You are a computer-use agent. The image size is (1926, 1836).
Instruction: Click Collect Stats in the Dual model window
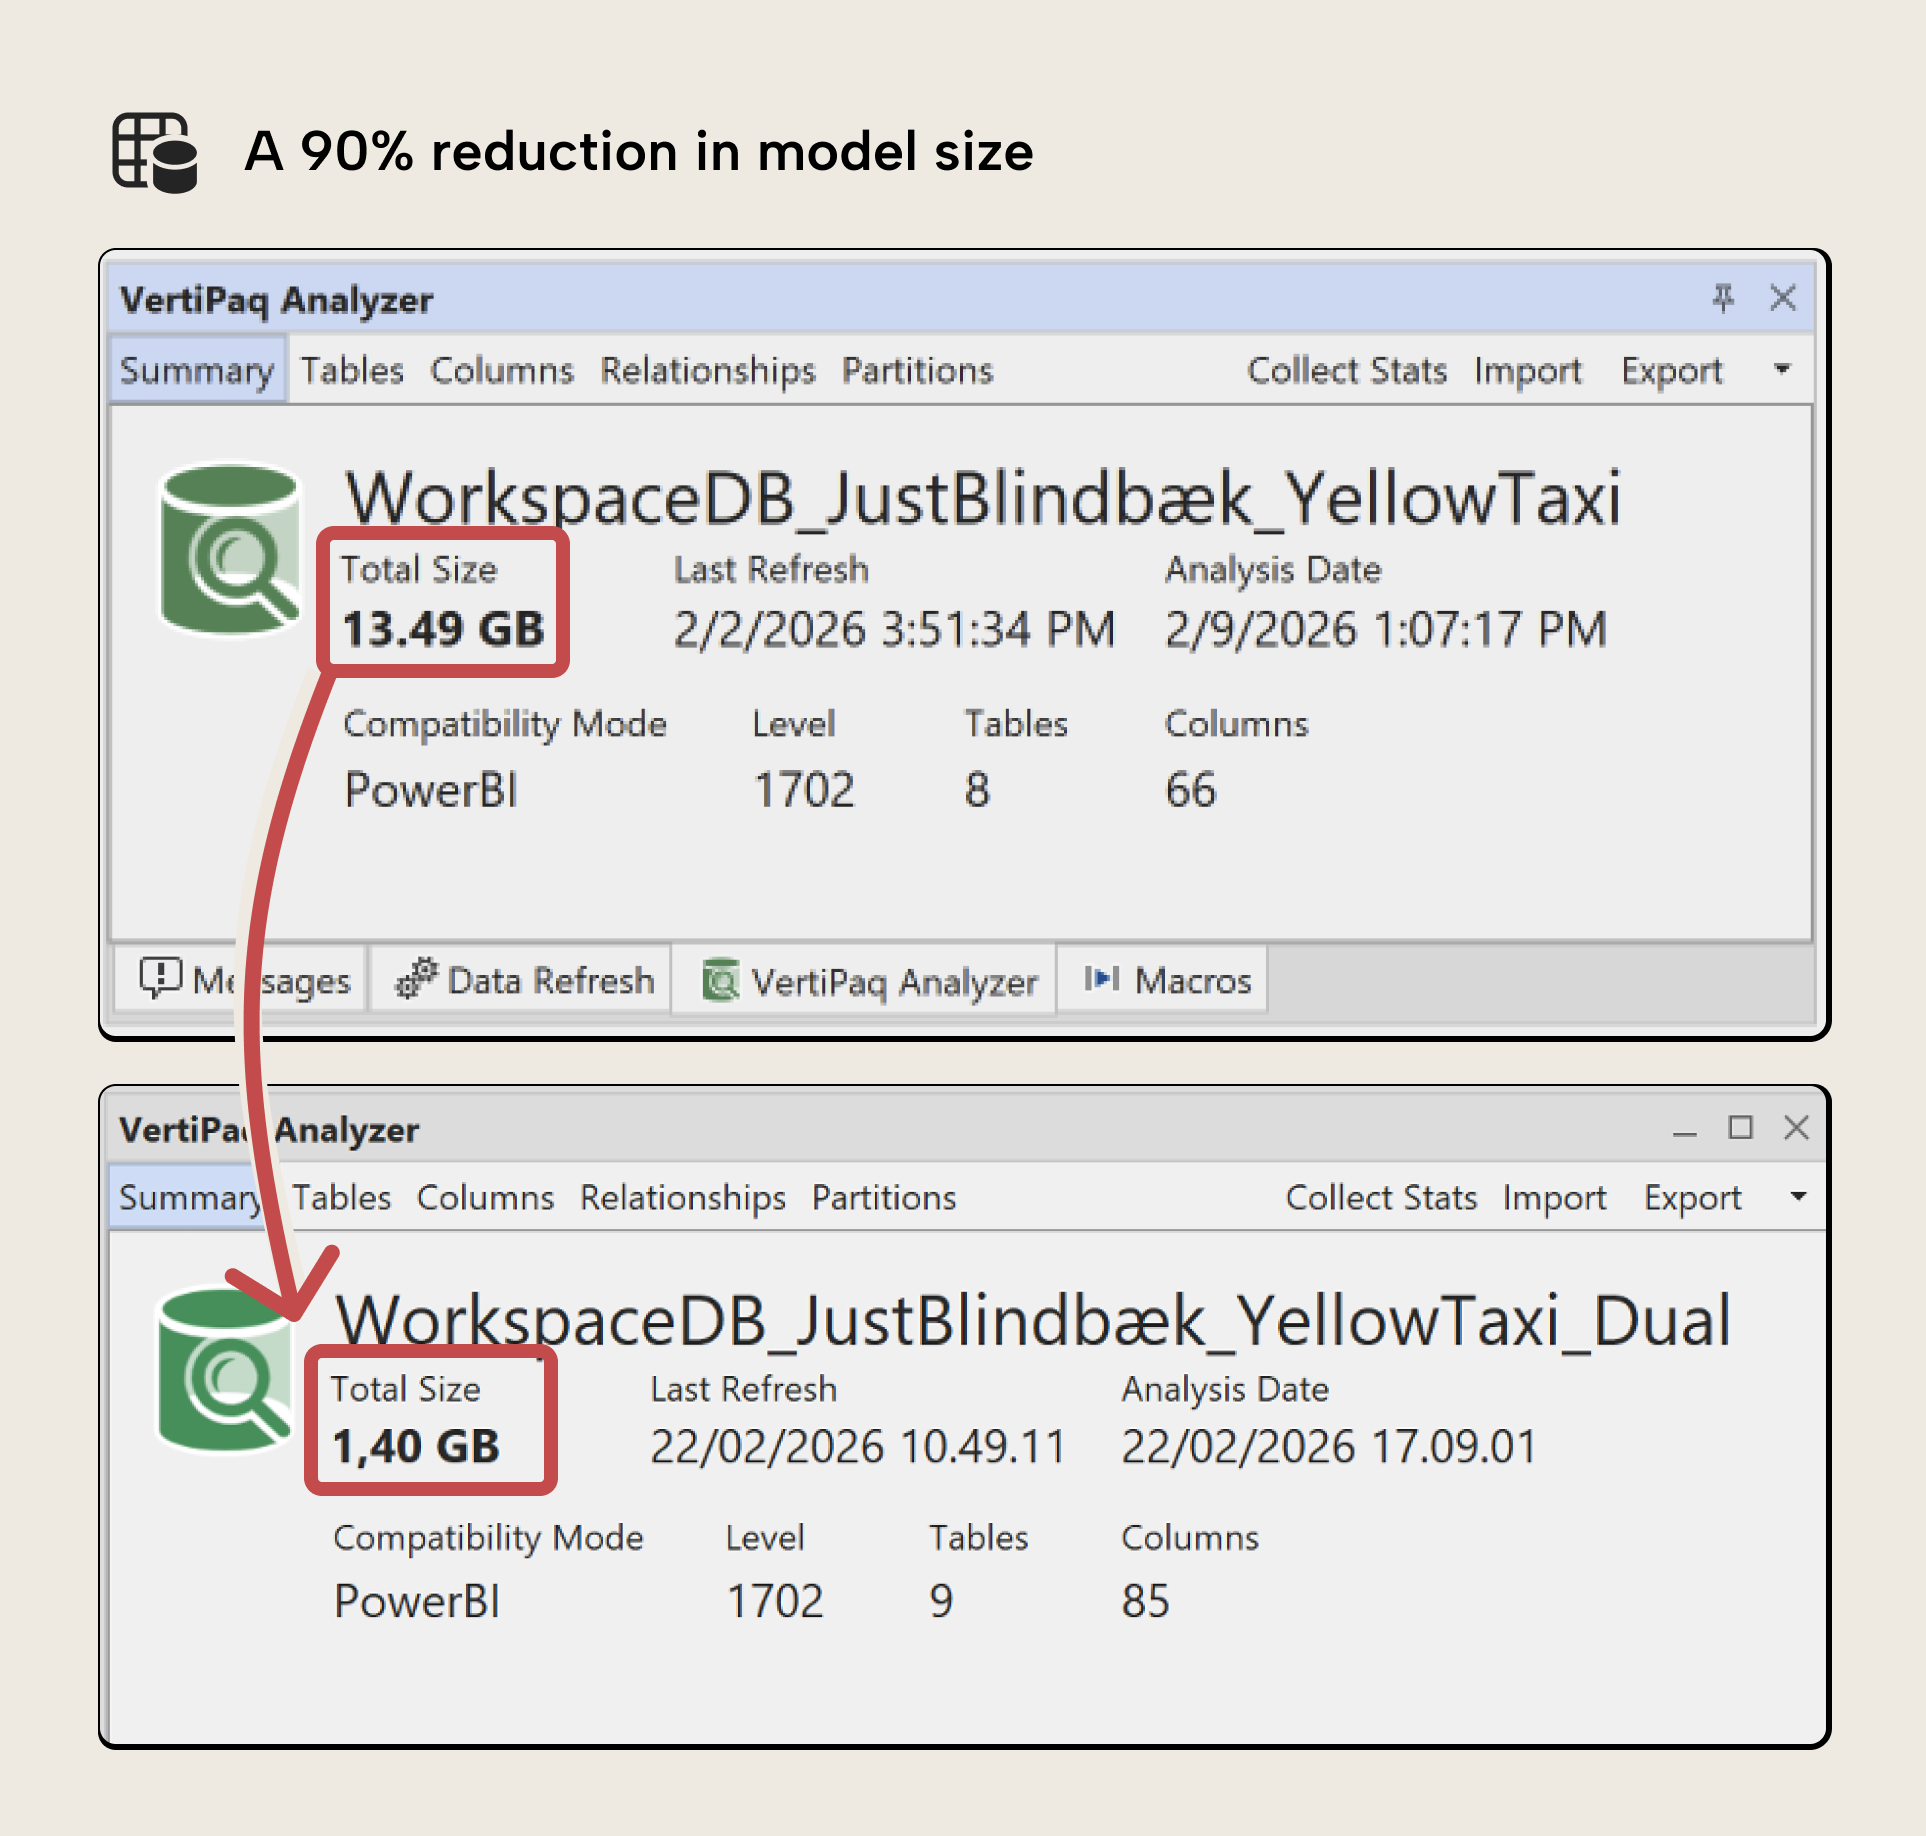pos(1381,1197)
